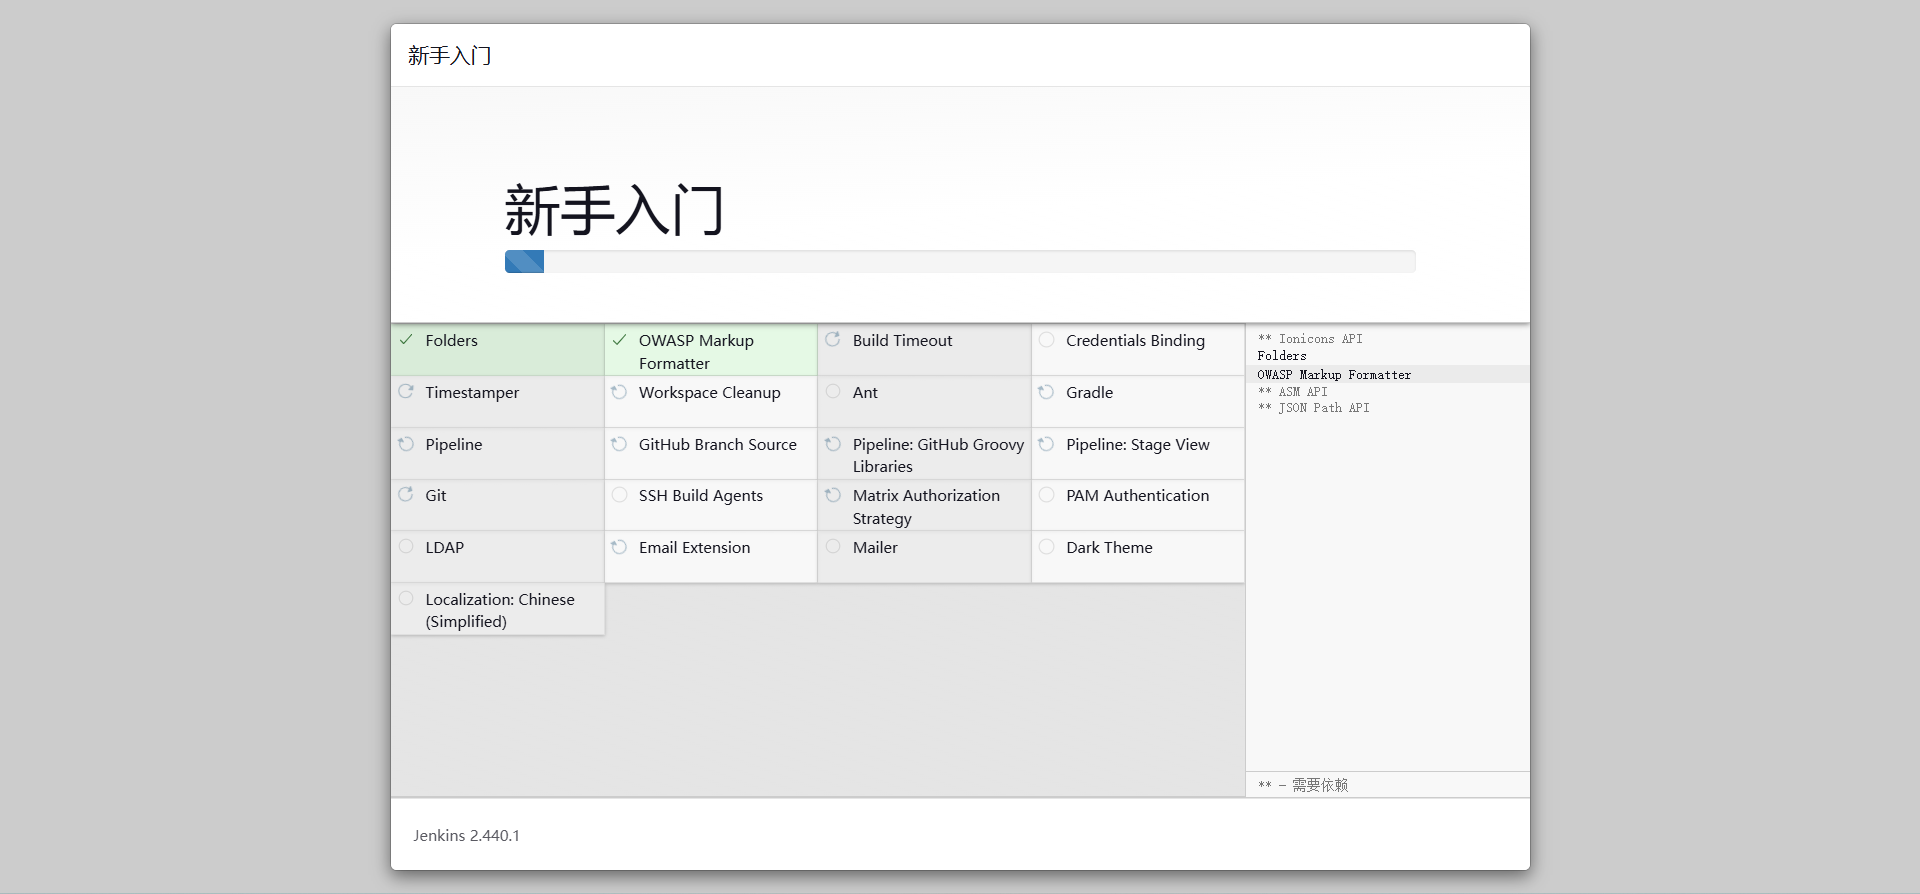Select the Ant plugin label
Screen dimensions: 1920x894
(865, 393)
